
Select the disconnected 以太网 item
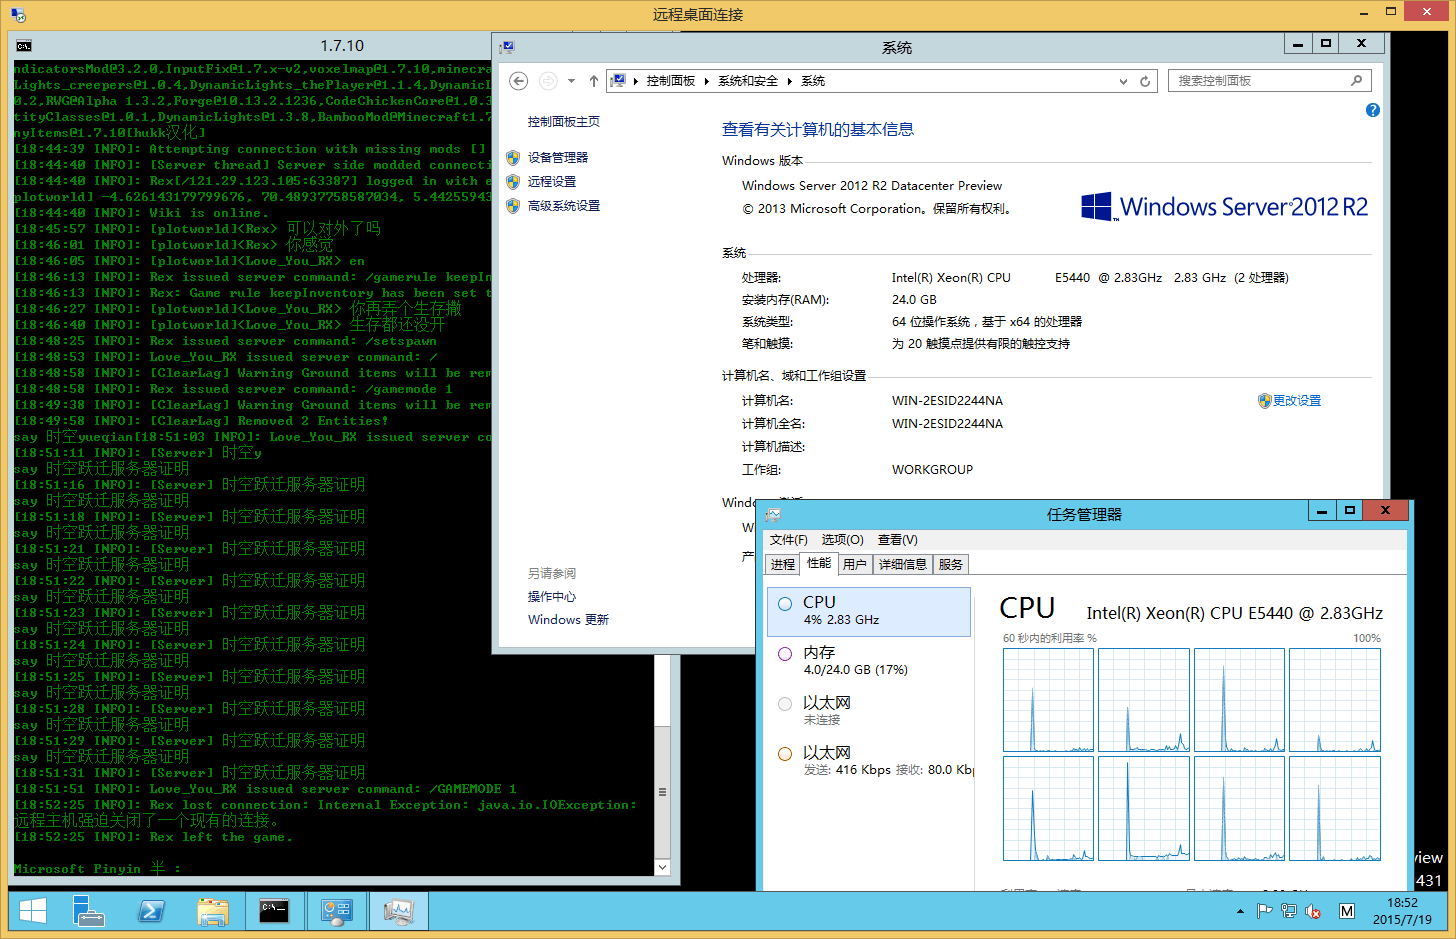[x=869, y=711]
